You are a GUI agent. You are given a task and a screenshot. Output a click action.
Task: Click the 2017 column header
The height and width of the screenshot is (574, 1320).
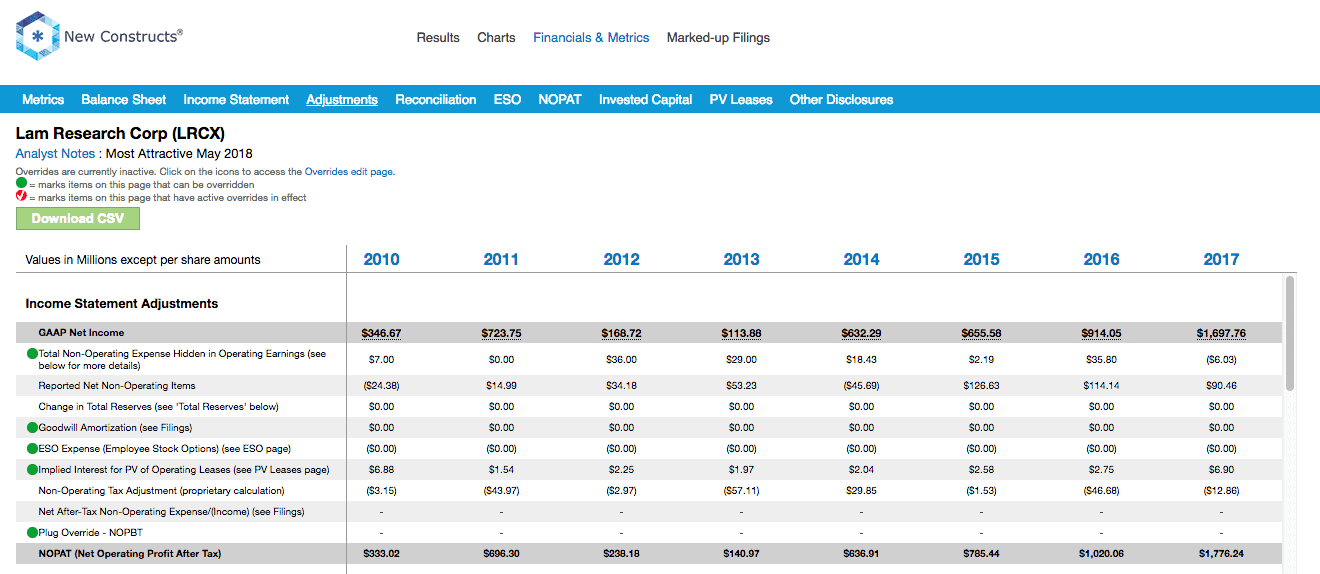pos(1221,259)
